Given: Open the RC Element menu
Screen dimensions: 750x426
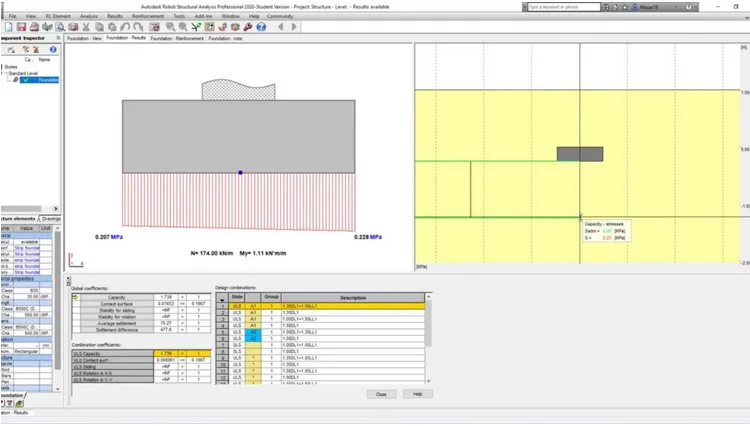Looking at the screenshot, I should (58, 16).
